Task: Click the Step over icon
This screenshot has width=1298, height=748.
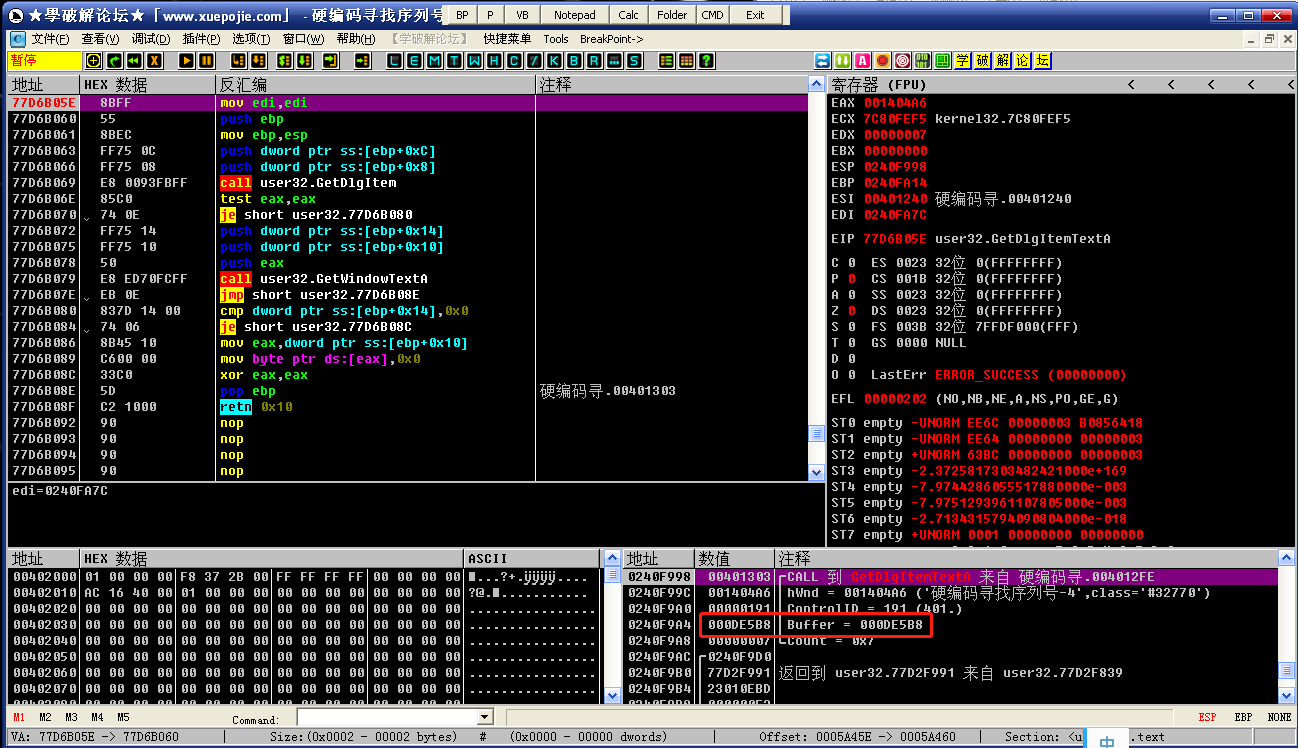Action: pyautogui.click(x=258, y=61)
